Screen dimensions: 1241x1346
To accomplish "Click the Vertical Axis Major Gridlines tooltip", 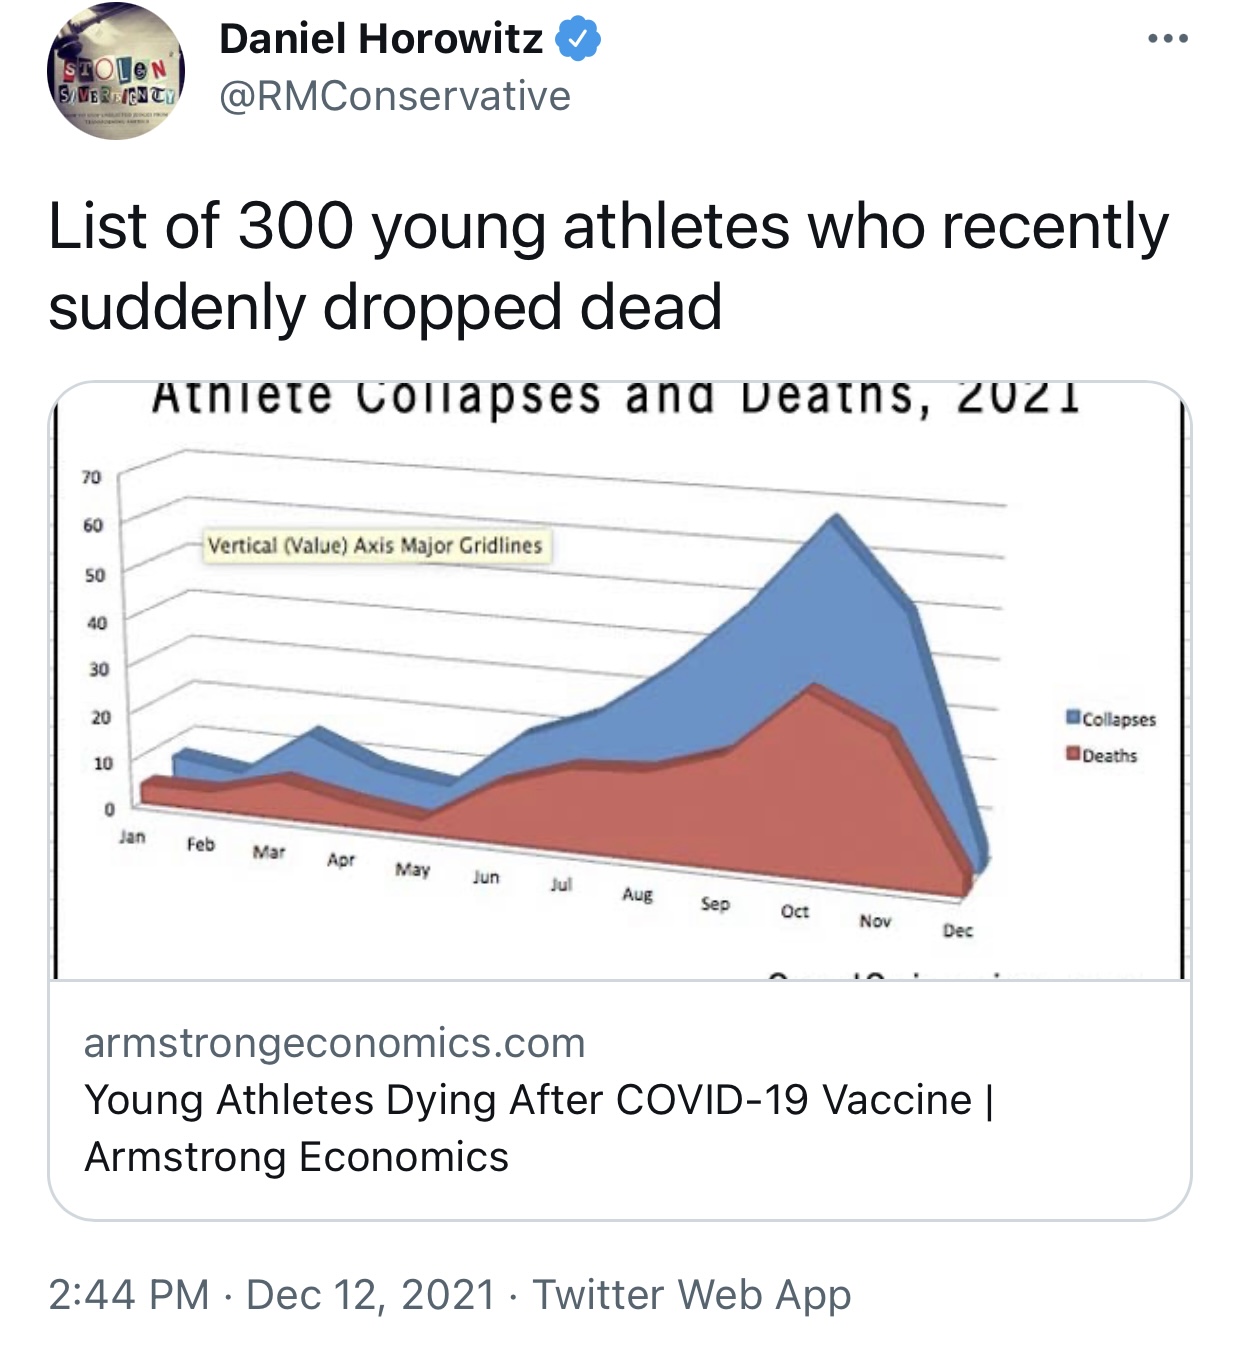I will (375, 546).
